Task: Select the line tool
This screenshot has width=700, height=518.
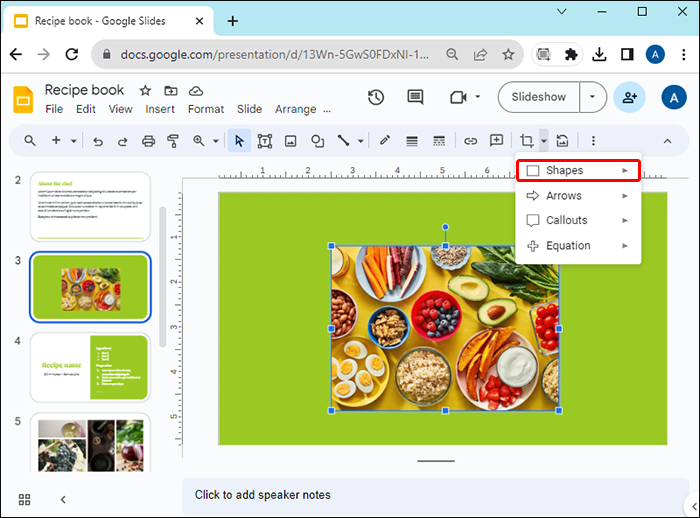Action: pos(343,141)
